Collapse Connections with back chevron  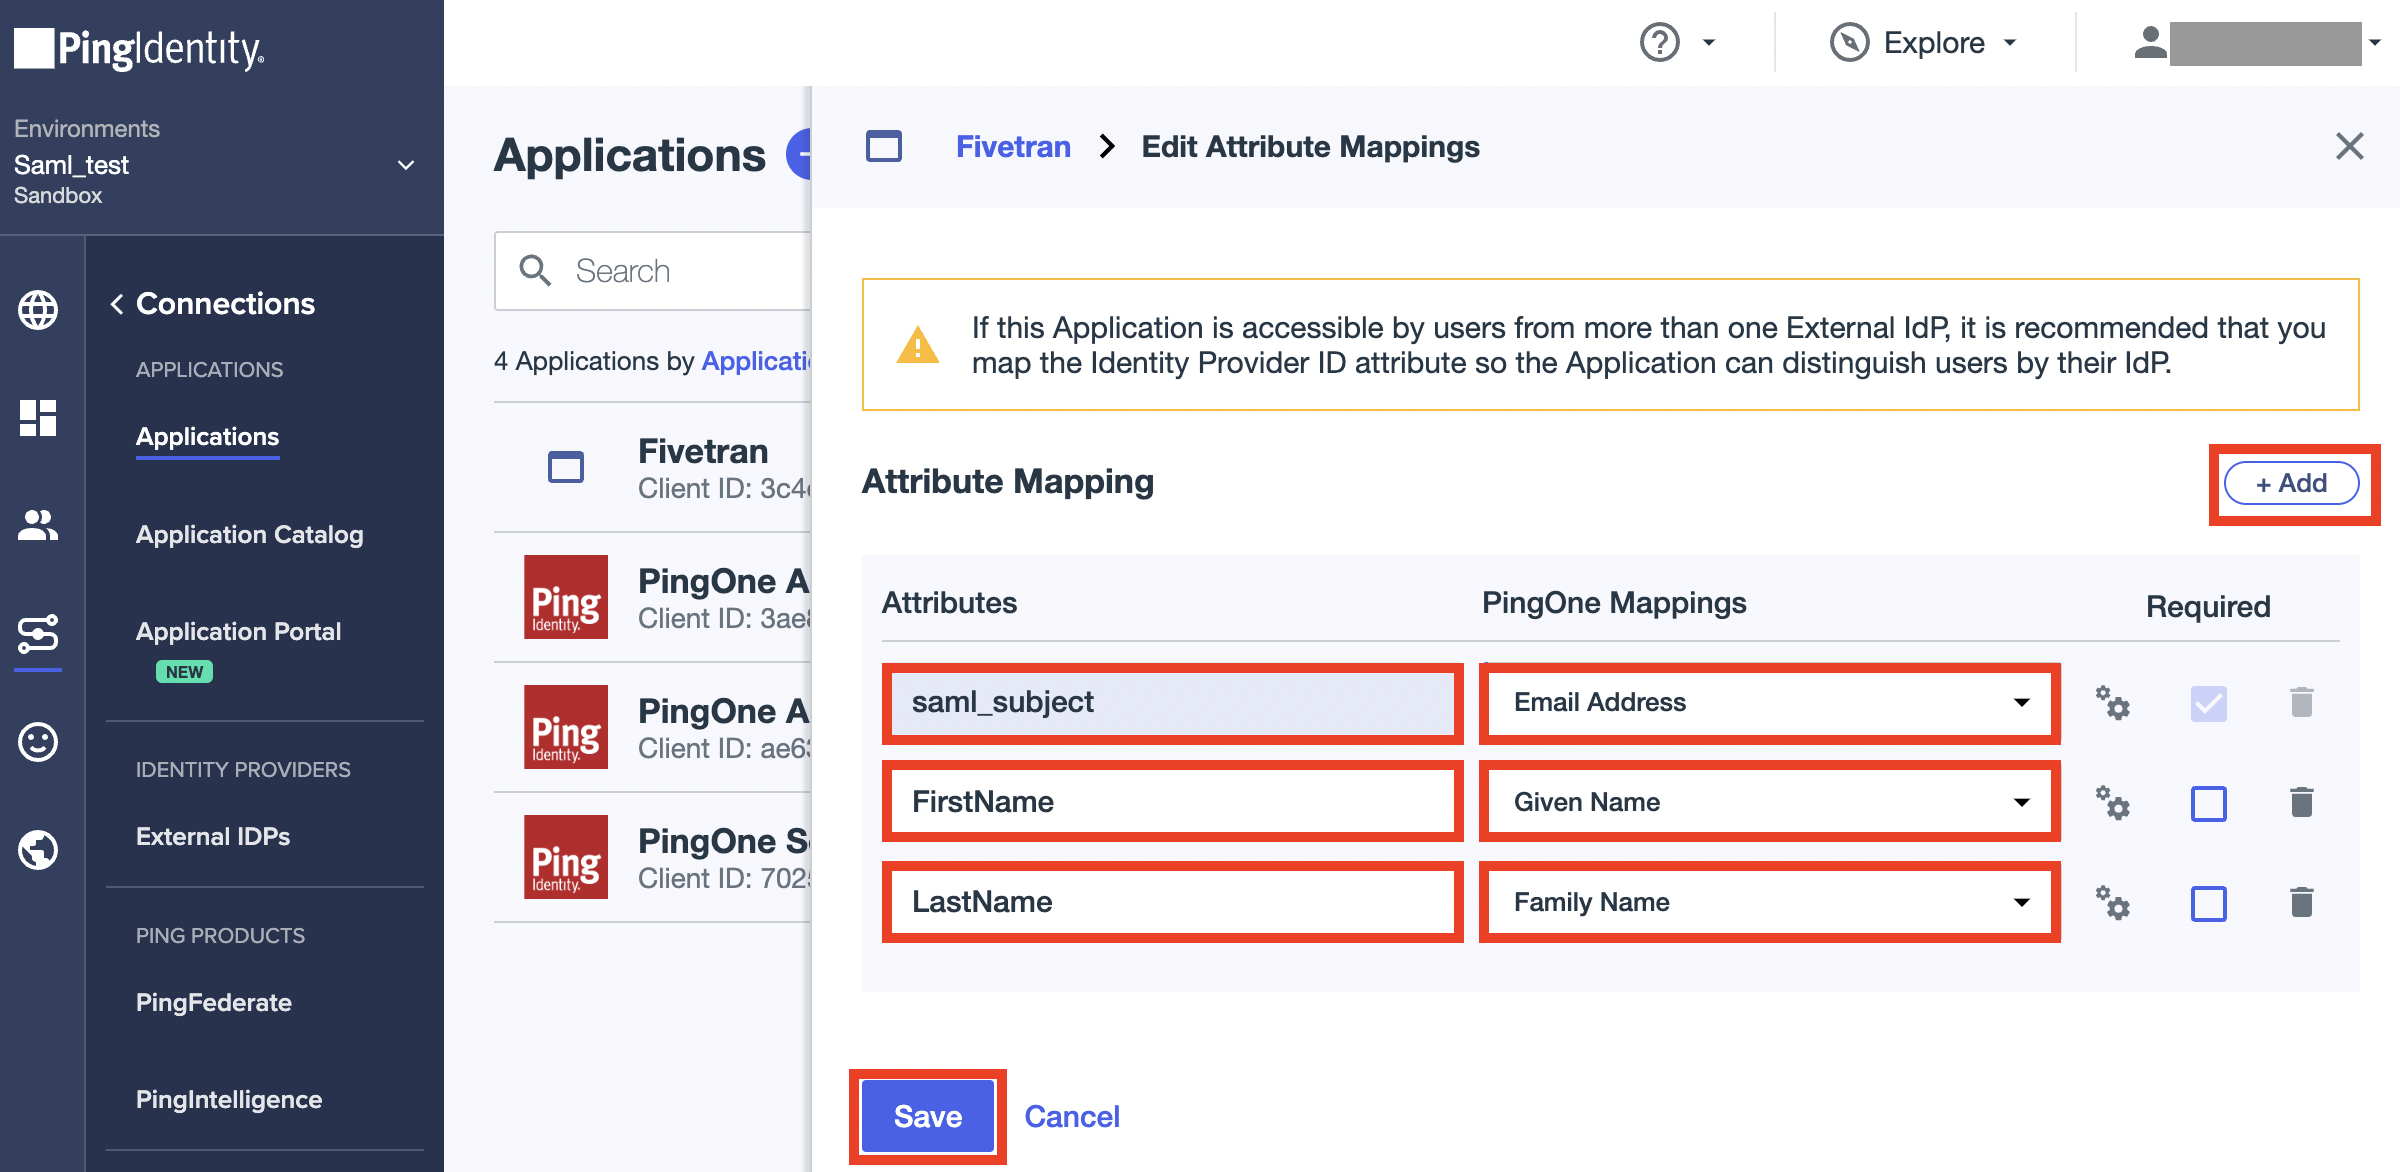[x=117, y=304]
